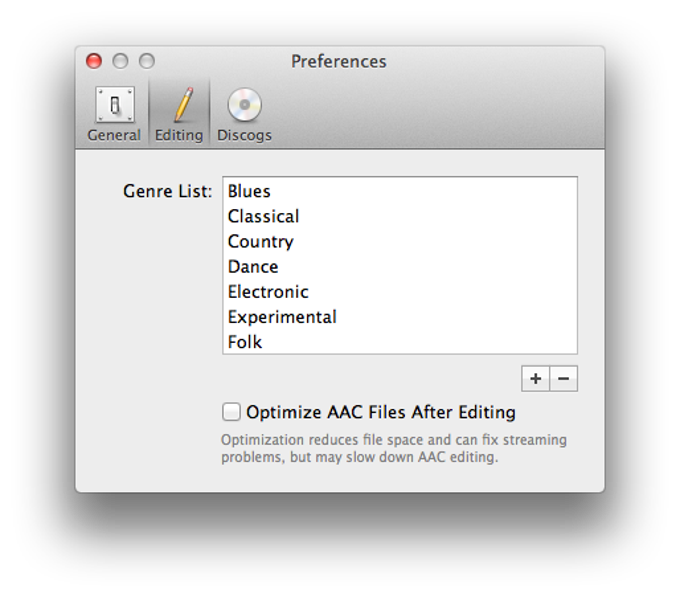Click the Optimize AAC Files After Editing label
680x597 pixels.
point(381,412)
